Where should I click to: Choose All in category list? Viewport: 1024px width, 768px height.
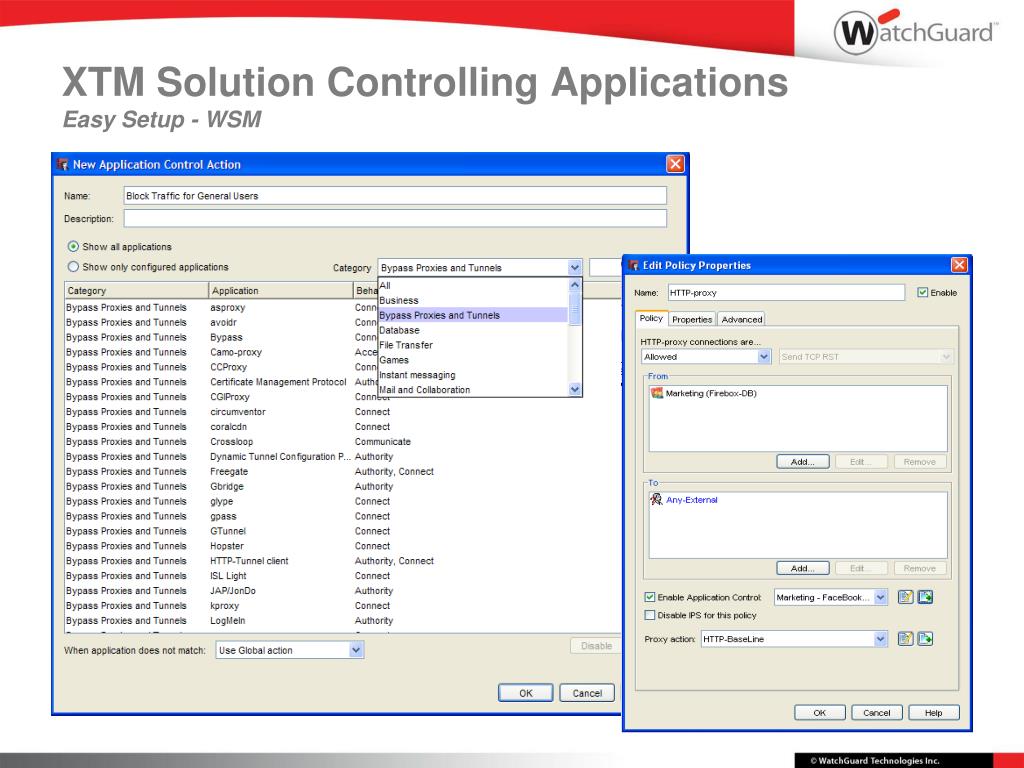click(473, 285)
